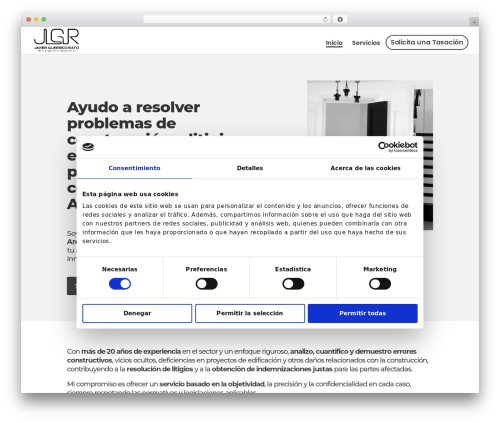Deny cookies with Denegar
Screen dimensions: 500x423
pyautogui.click(x=137, y=313)
